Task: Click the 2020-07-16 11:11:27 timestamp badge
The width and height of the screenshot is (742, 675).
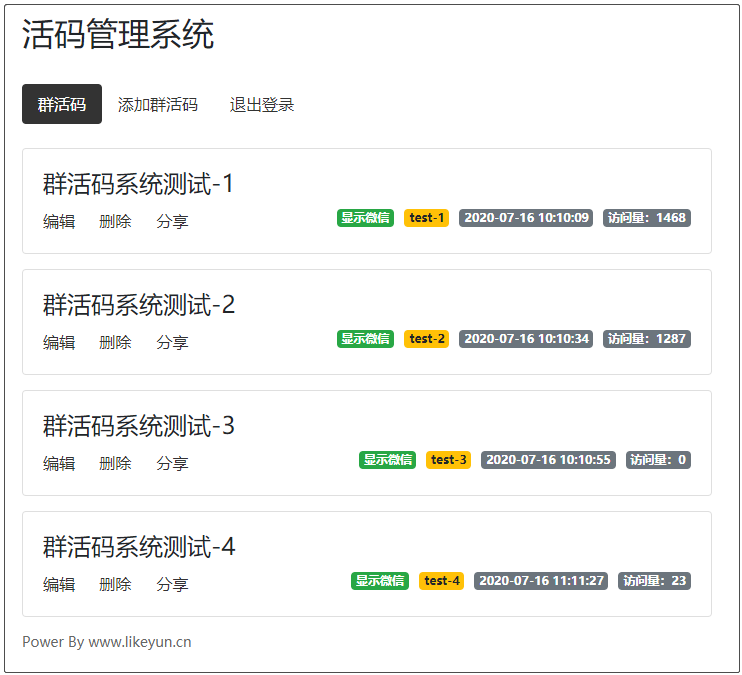Action: point(541,581)
